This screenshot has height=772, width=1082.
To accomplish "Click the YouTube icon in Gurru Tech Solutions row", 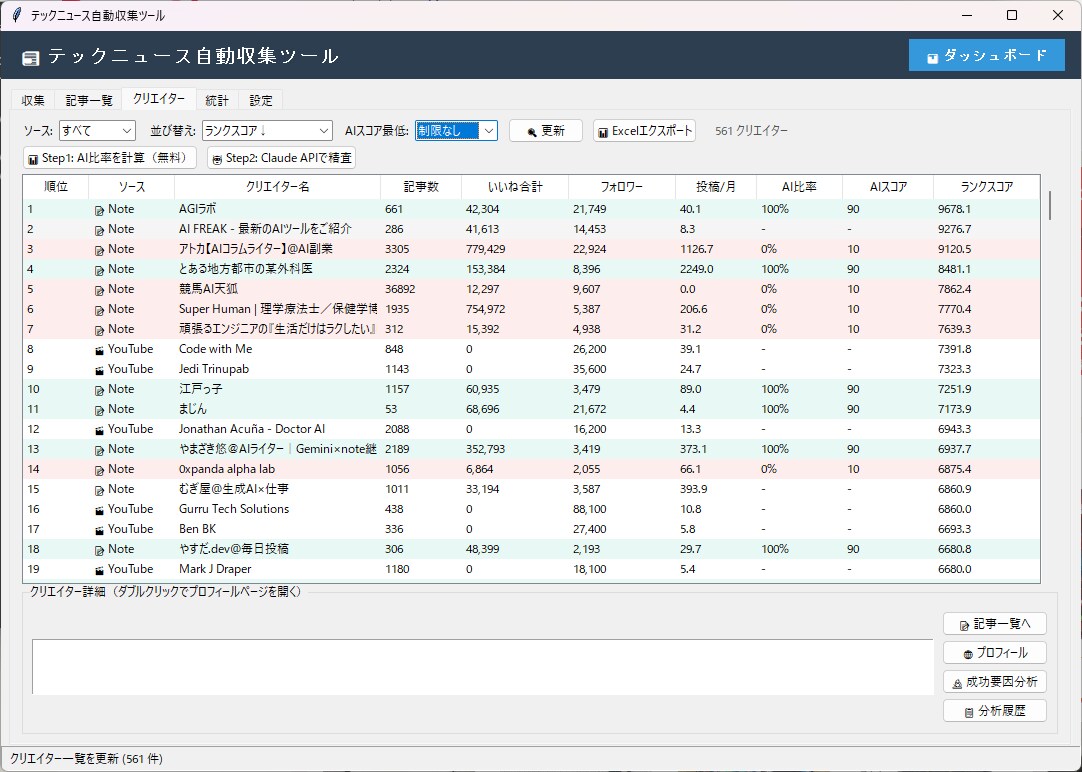I will tap(99, 510).
